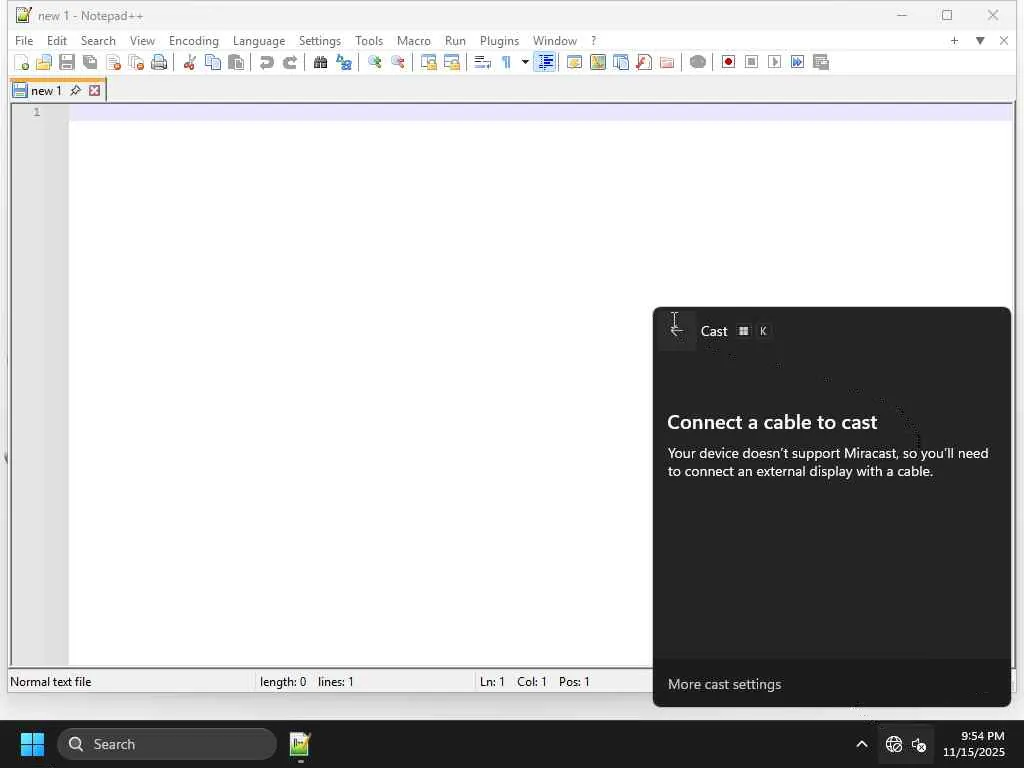
Task: Click the Notepad++ taskbar icon
Action: tap(300, 744)
